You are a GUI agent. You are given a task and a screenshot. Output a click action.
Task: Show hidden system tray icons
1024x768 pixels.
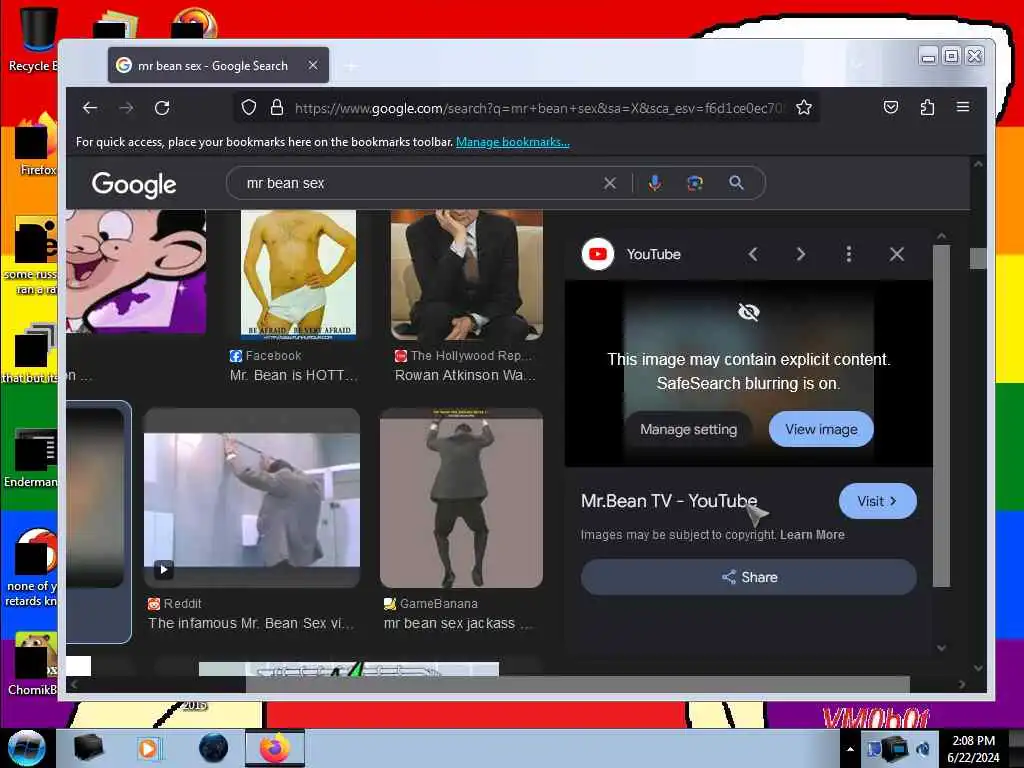[x=850, y=749]
